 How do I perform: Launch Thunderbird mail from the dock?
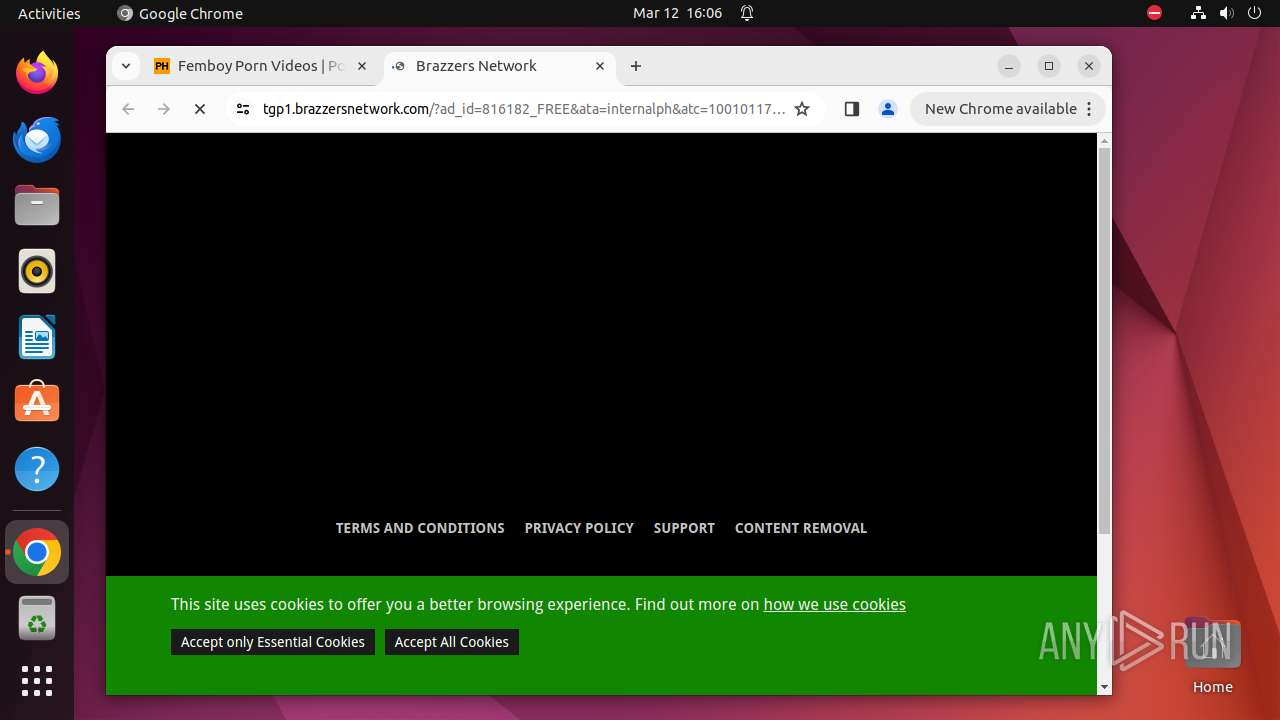tap(37, 139)
